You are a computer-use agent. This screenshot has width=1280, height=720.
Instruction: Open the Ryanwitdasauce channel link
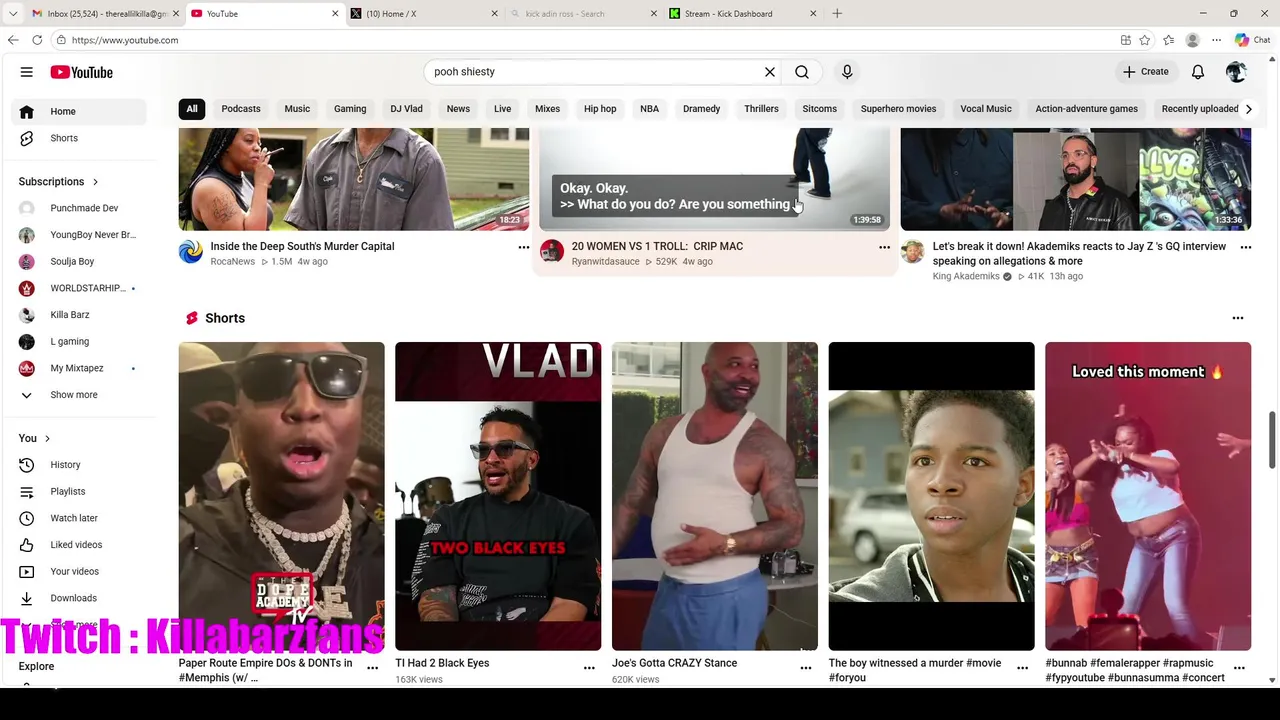605,262
